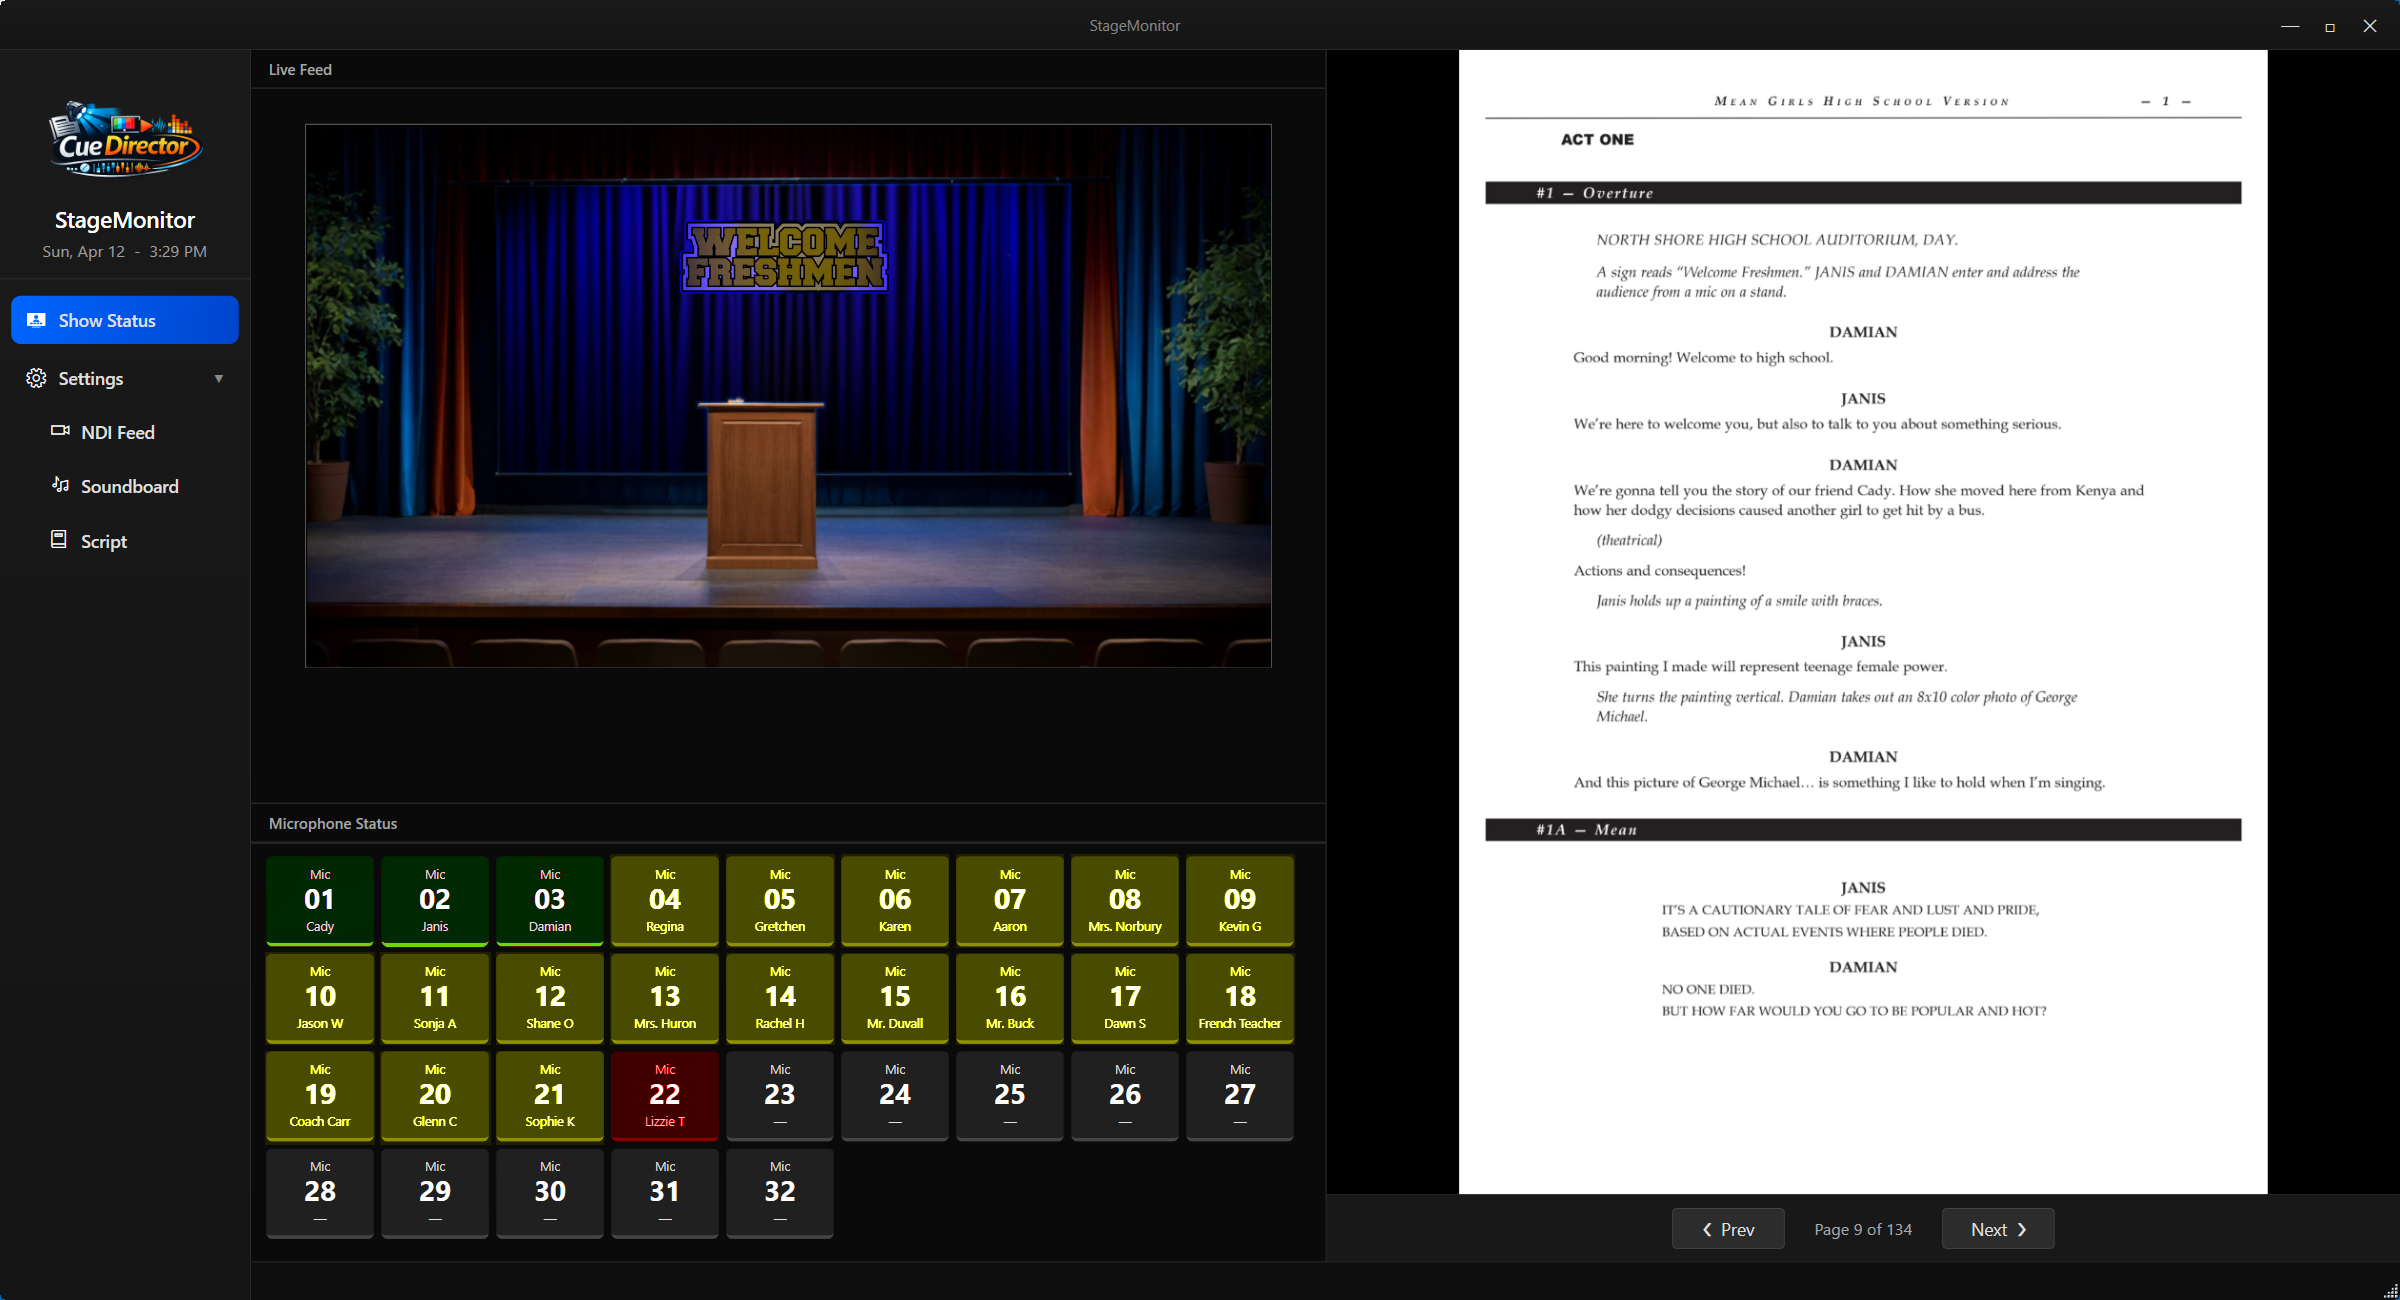Open Soundboard via the music note icon
Screen dimensions: 2400x1300
coord(61,485)
